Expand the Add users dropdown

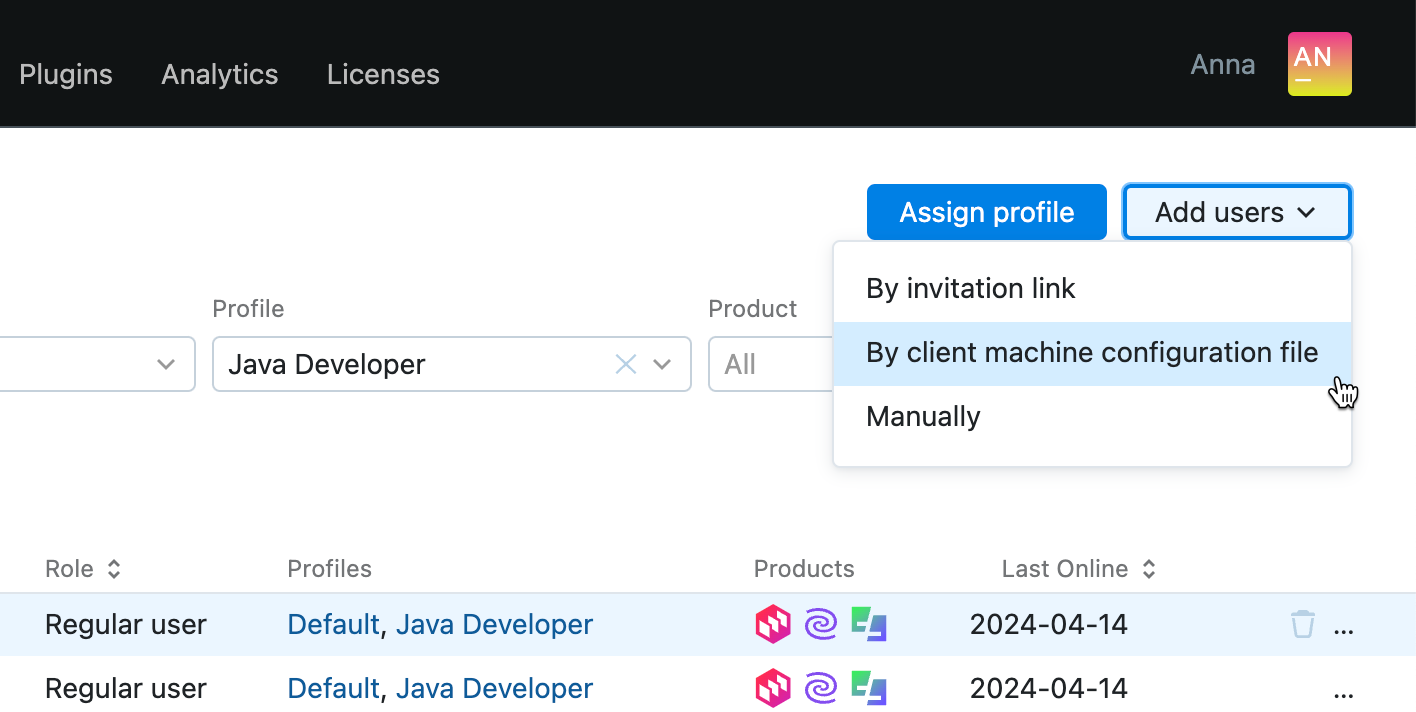[x=1237, y=212]
